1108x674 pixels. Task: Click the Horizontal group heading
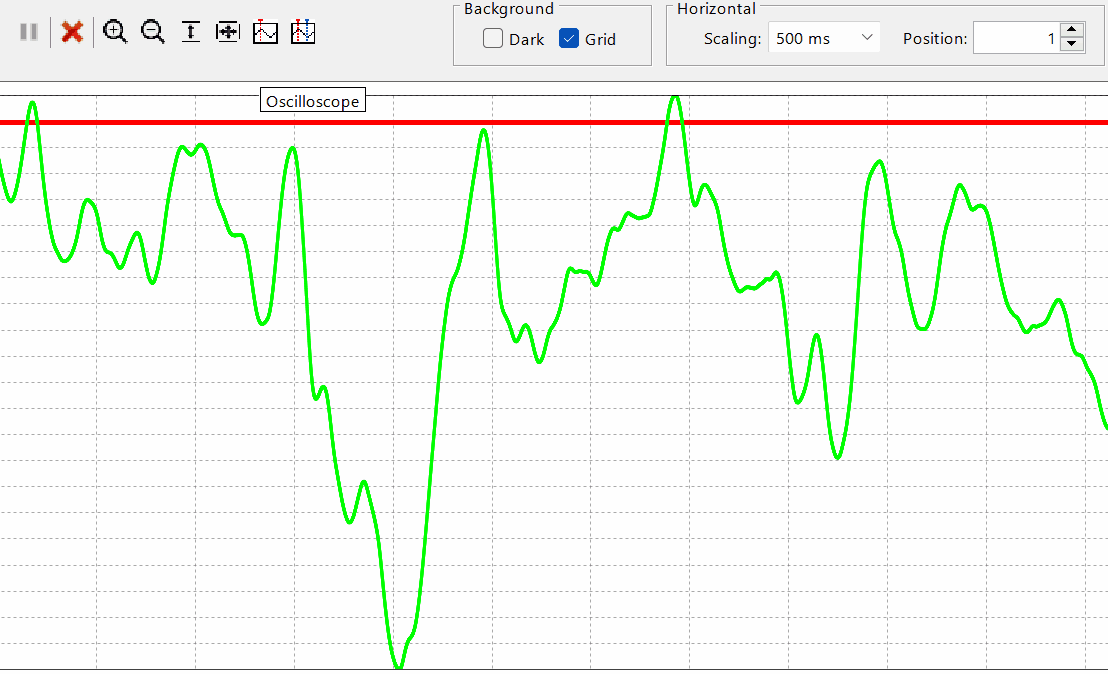point(716,9)
